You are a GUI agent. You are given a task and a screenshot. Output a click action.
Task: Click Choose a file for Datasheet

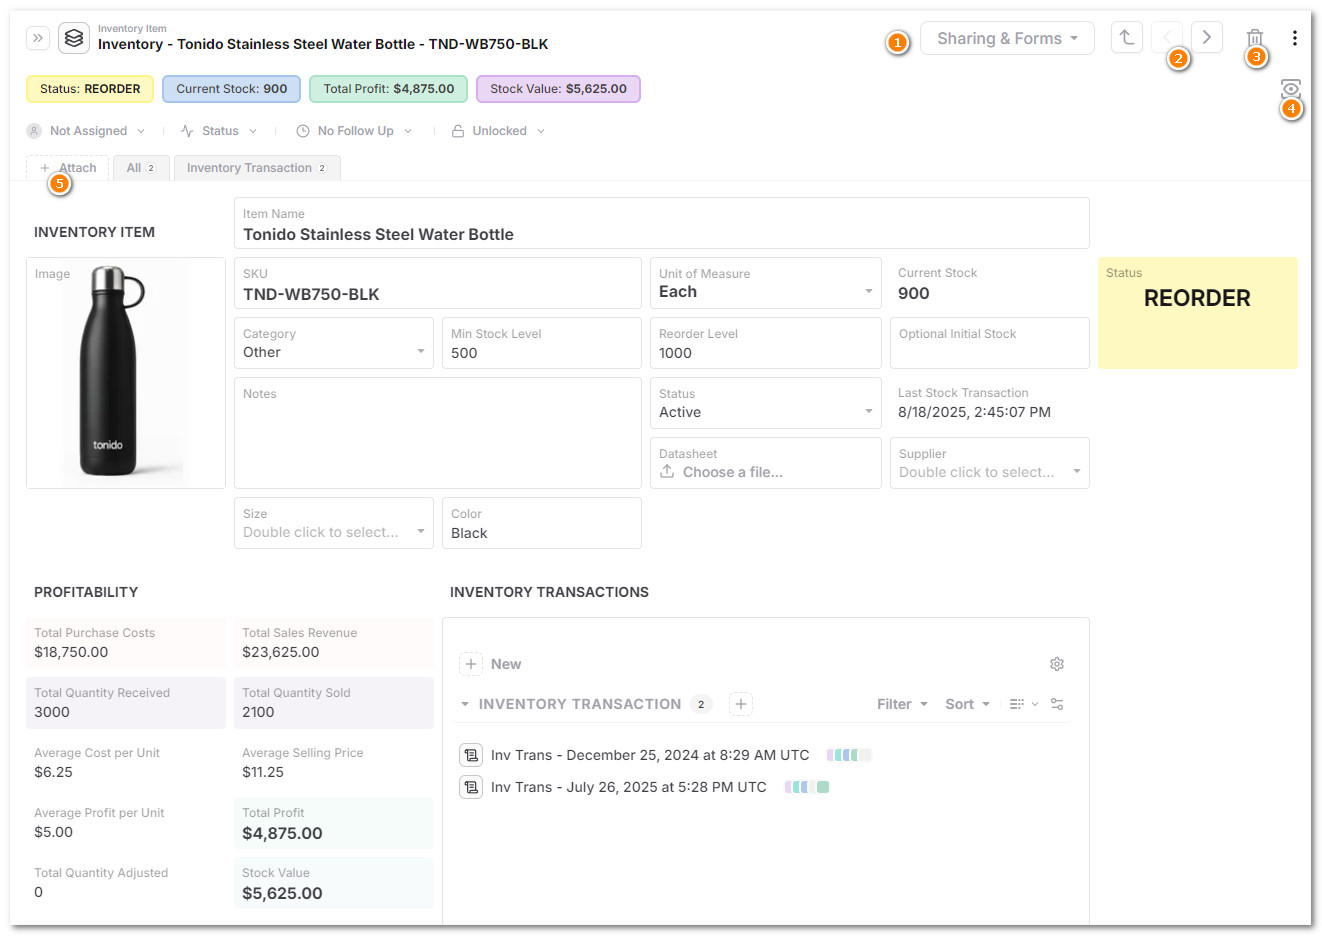point(721,472)
